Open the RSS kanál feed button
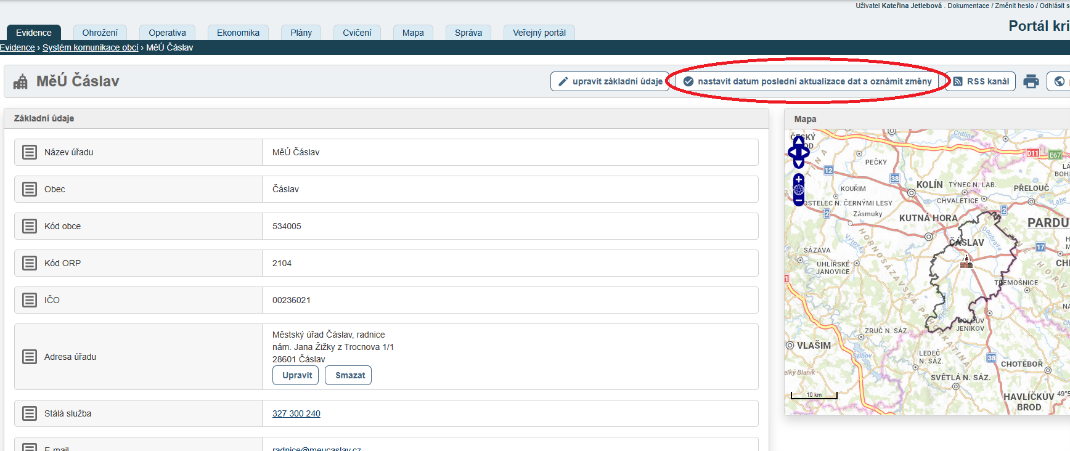1070x451 pixels. tap(979, 81)
